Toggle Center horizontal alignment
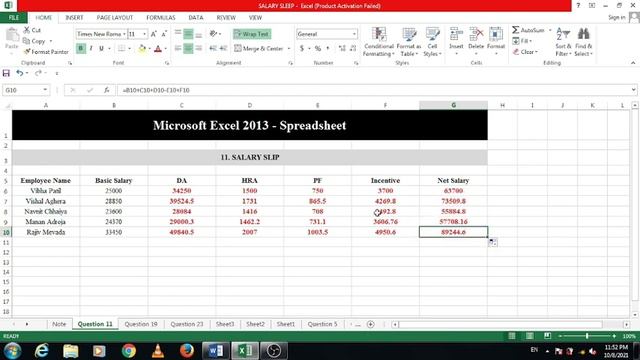The width and height of the screenshot is (640, 360). 188,49
